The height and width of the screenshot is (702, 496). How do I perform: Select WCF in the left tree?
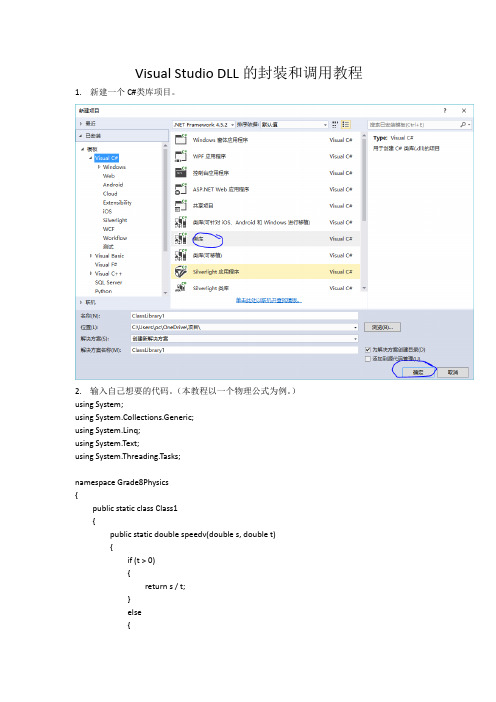click(109, 229)
